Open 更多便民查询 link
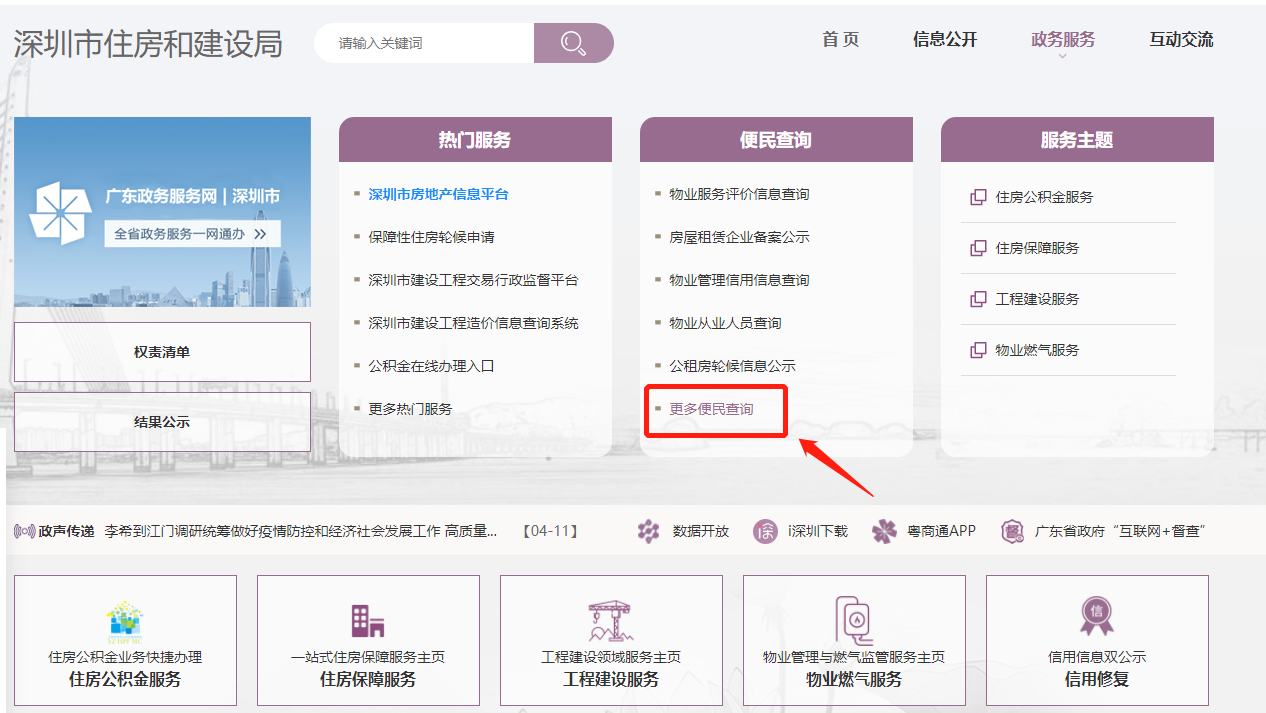1266x713 pixels. click(x=711, y=409)
